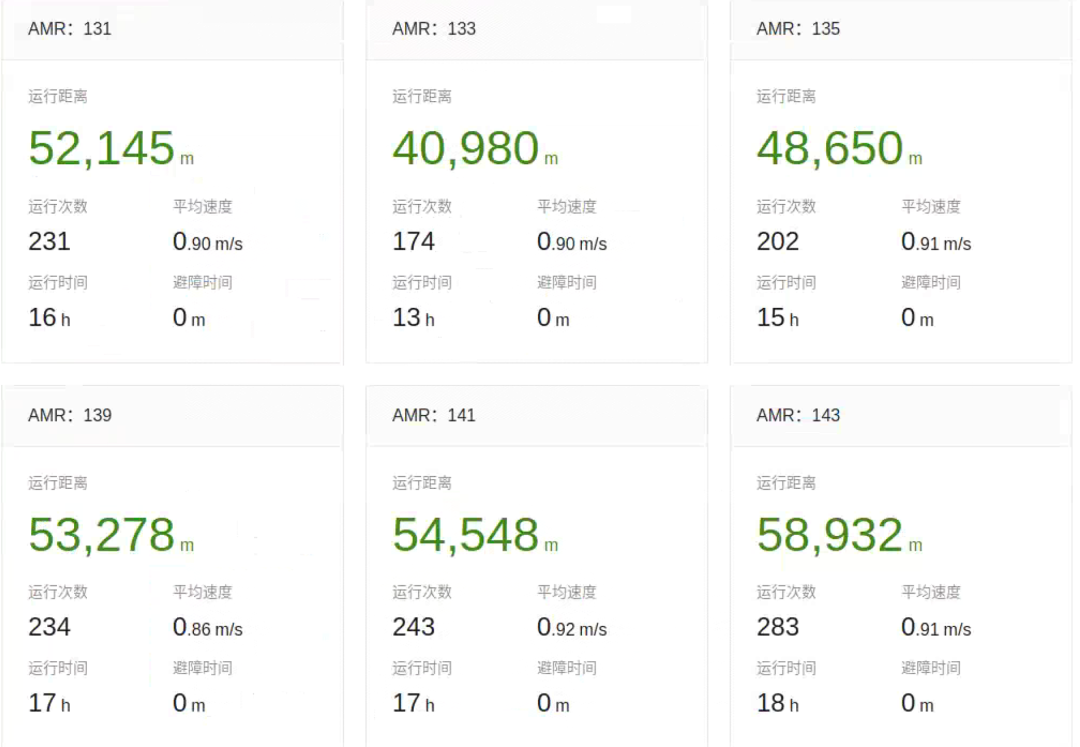The height and width of the screenshot is (747, 1080).
Task: Select run count 174 in AMR 133
Action: click(x=413, y=242)
